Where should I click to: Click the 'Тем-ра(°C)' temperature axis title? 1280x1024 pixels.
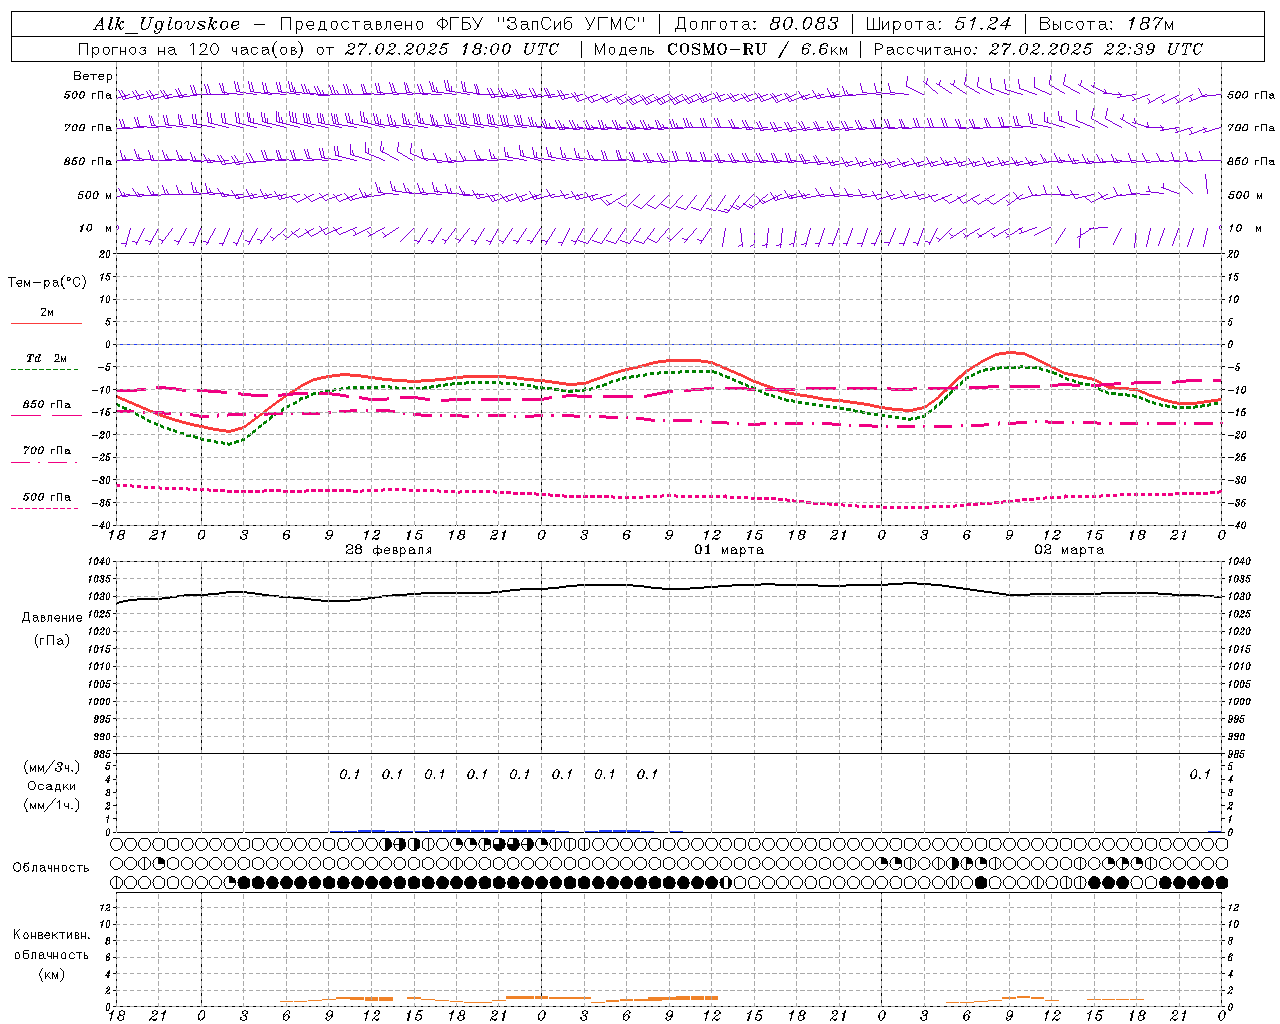47,282
